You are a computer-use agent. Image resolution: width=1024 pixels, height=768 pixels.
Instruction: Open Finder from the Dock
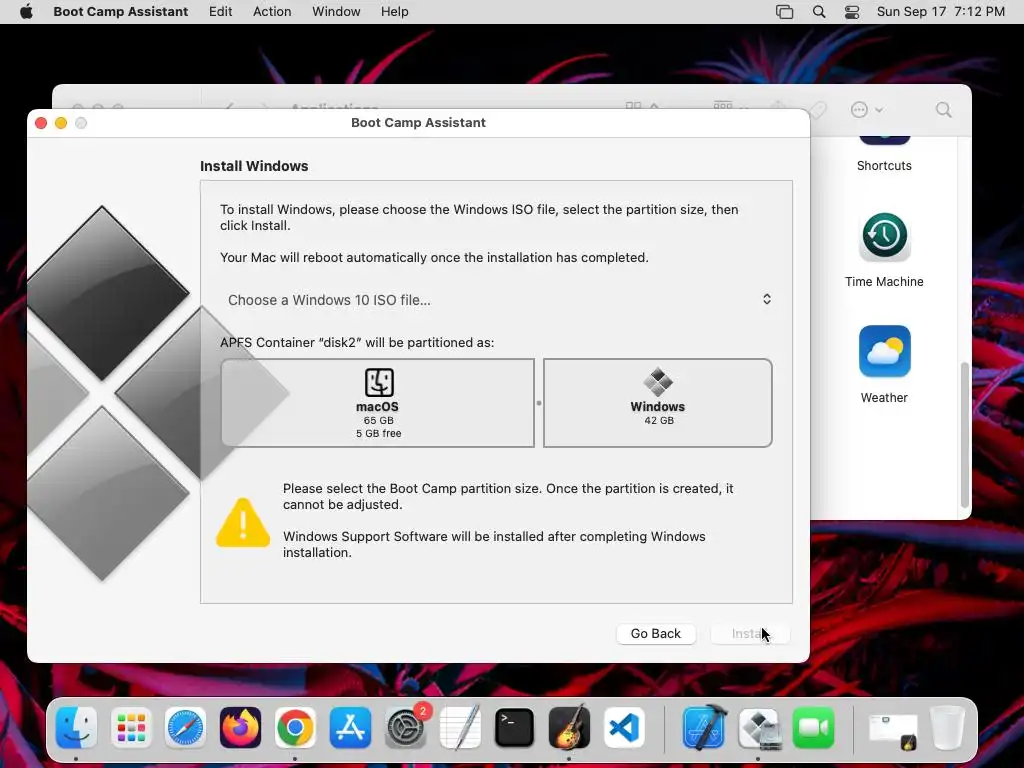(76, 727)
